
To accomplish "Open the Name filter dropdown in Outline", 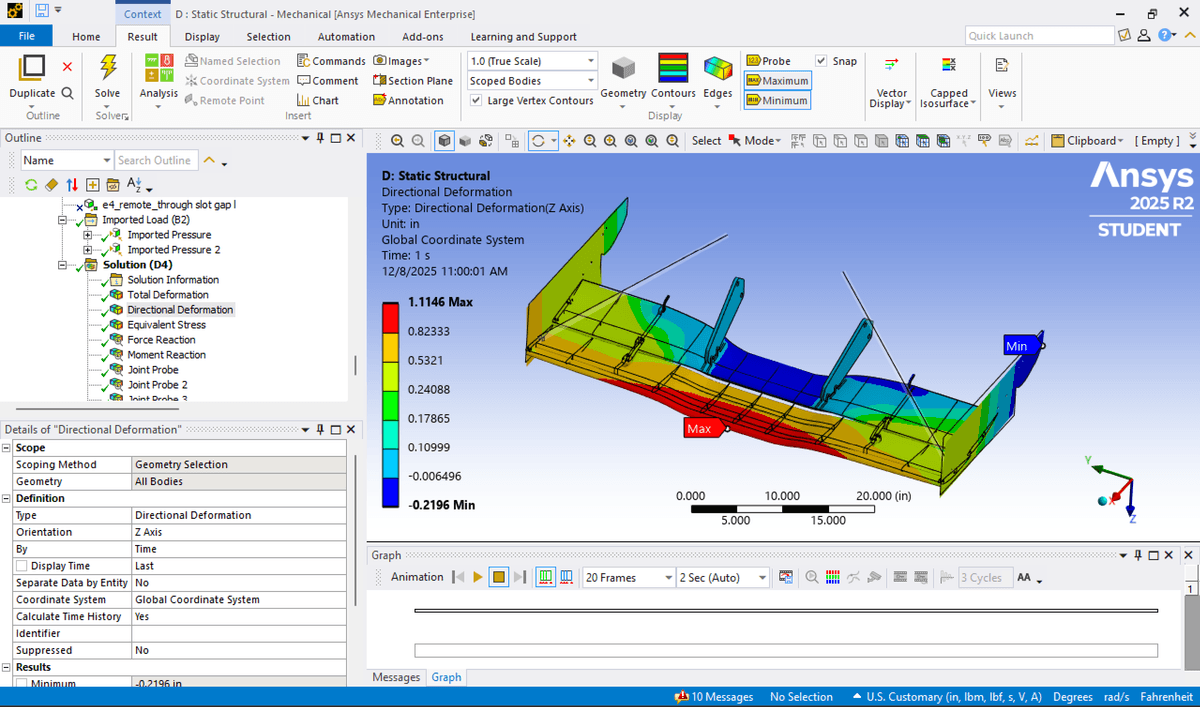I will [107, 160].
